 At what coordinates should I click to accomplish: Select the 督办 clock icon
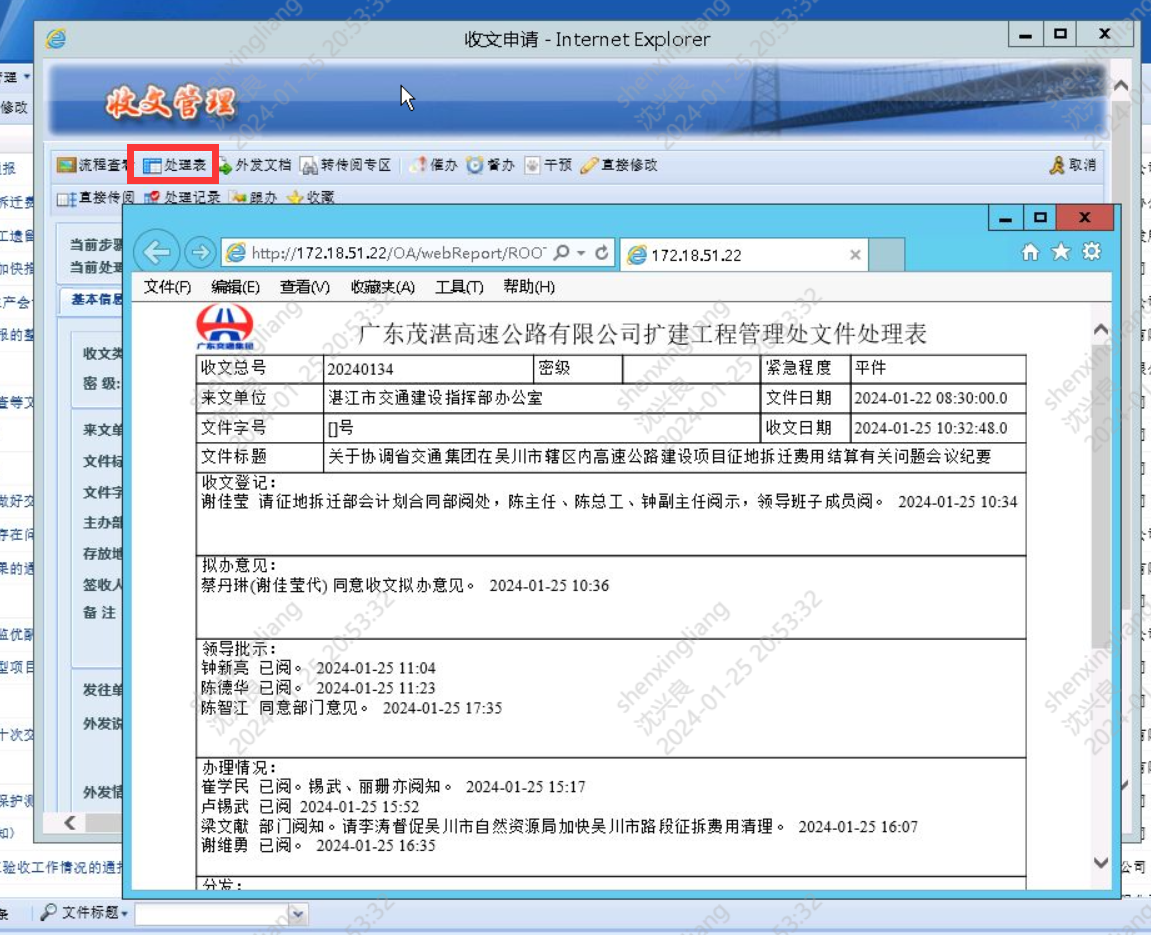[x=490, y=165]
